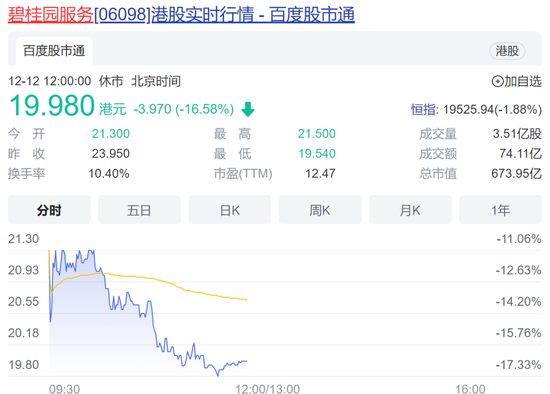Click the 北京时间 label
550x394 pixels.
tap(156, 81)
